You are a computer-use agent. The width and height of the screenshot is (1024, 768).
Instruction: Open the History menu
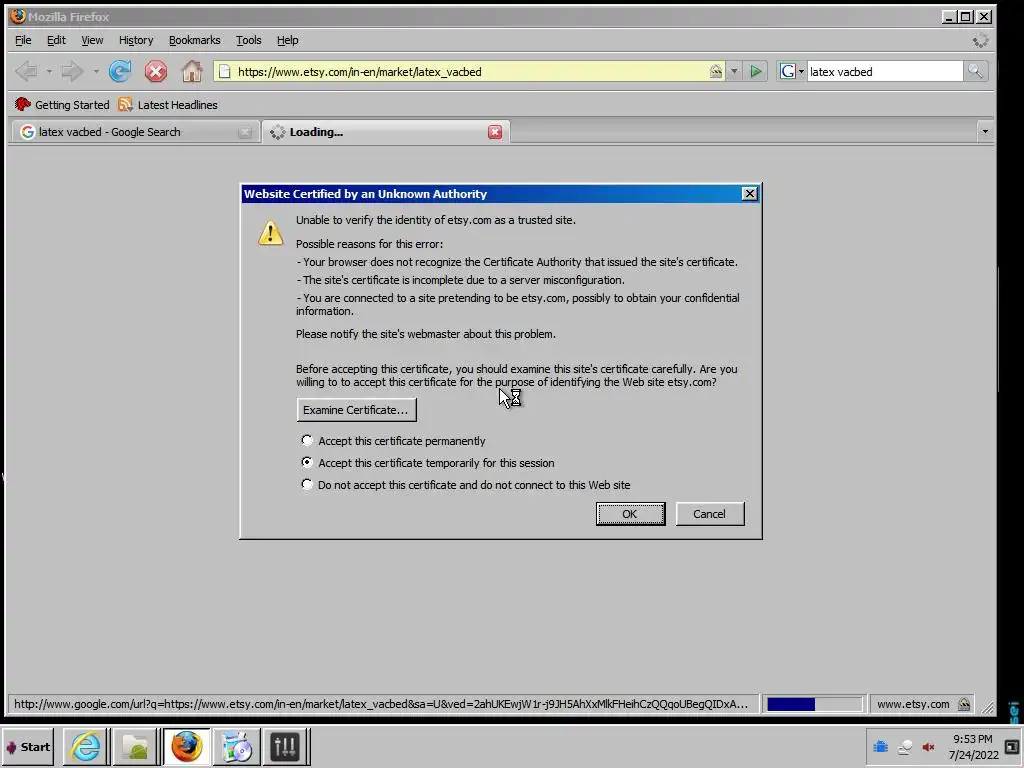click(136, 40)
